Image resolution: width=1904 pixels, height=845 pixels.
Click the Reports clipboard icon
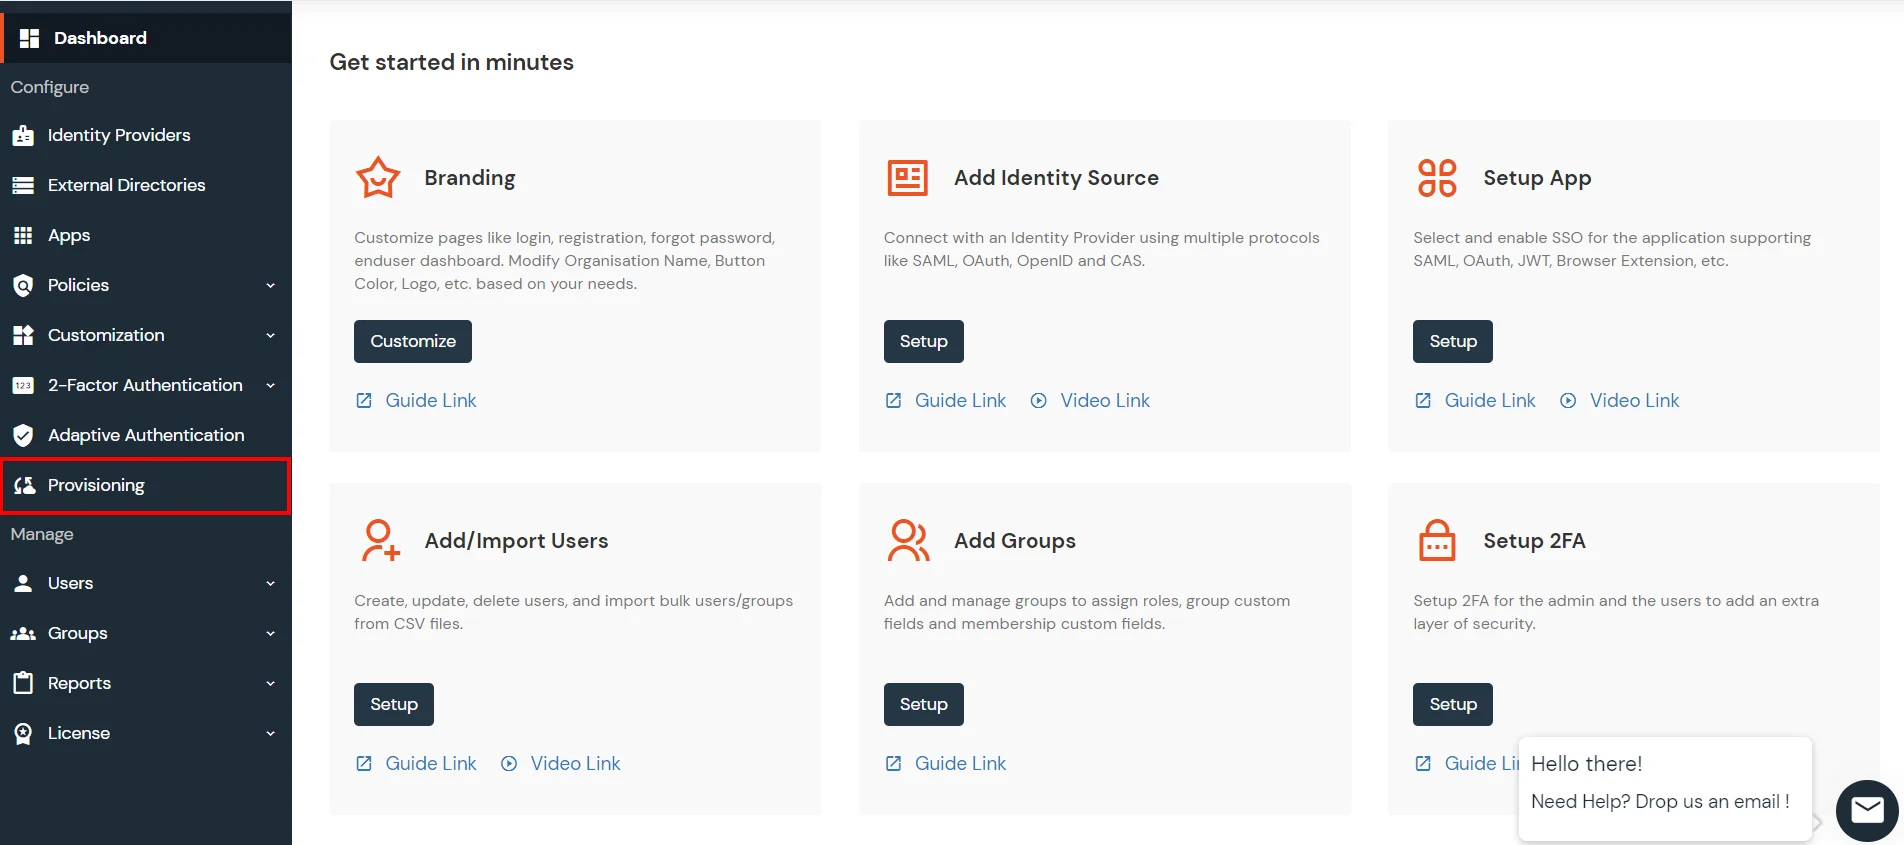23,683
